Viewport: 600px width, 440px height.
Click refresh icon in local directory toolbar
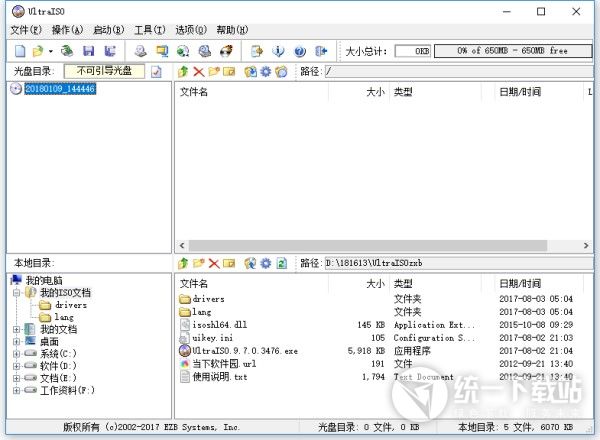point(281,263)
